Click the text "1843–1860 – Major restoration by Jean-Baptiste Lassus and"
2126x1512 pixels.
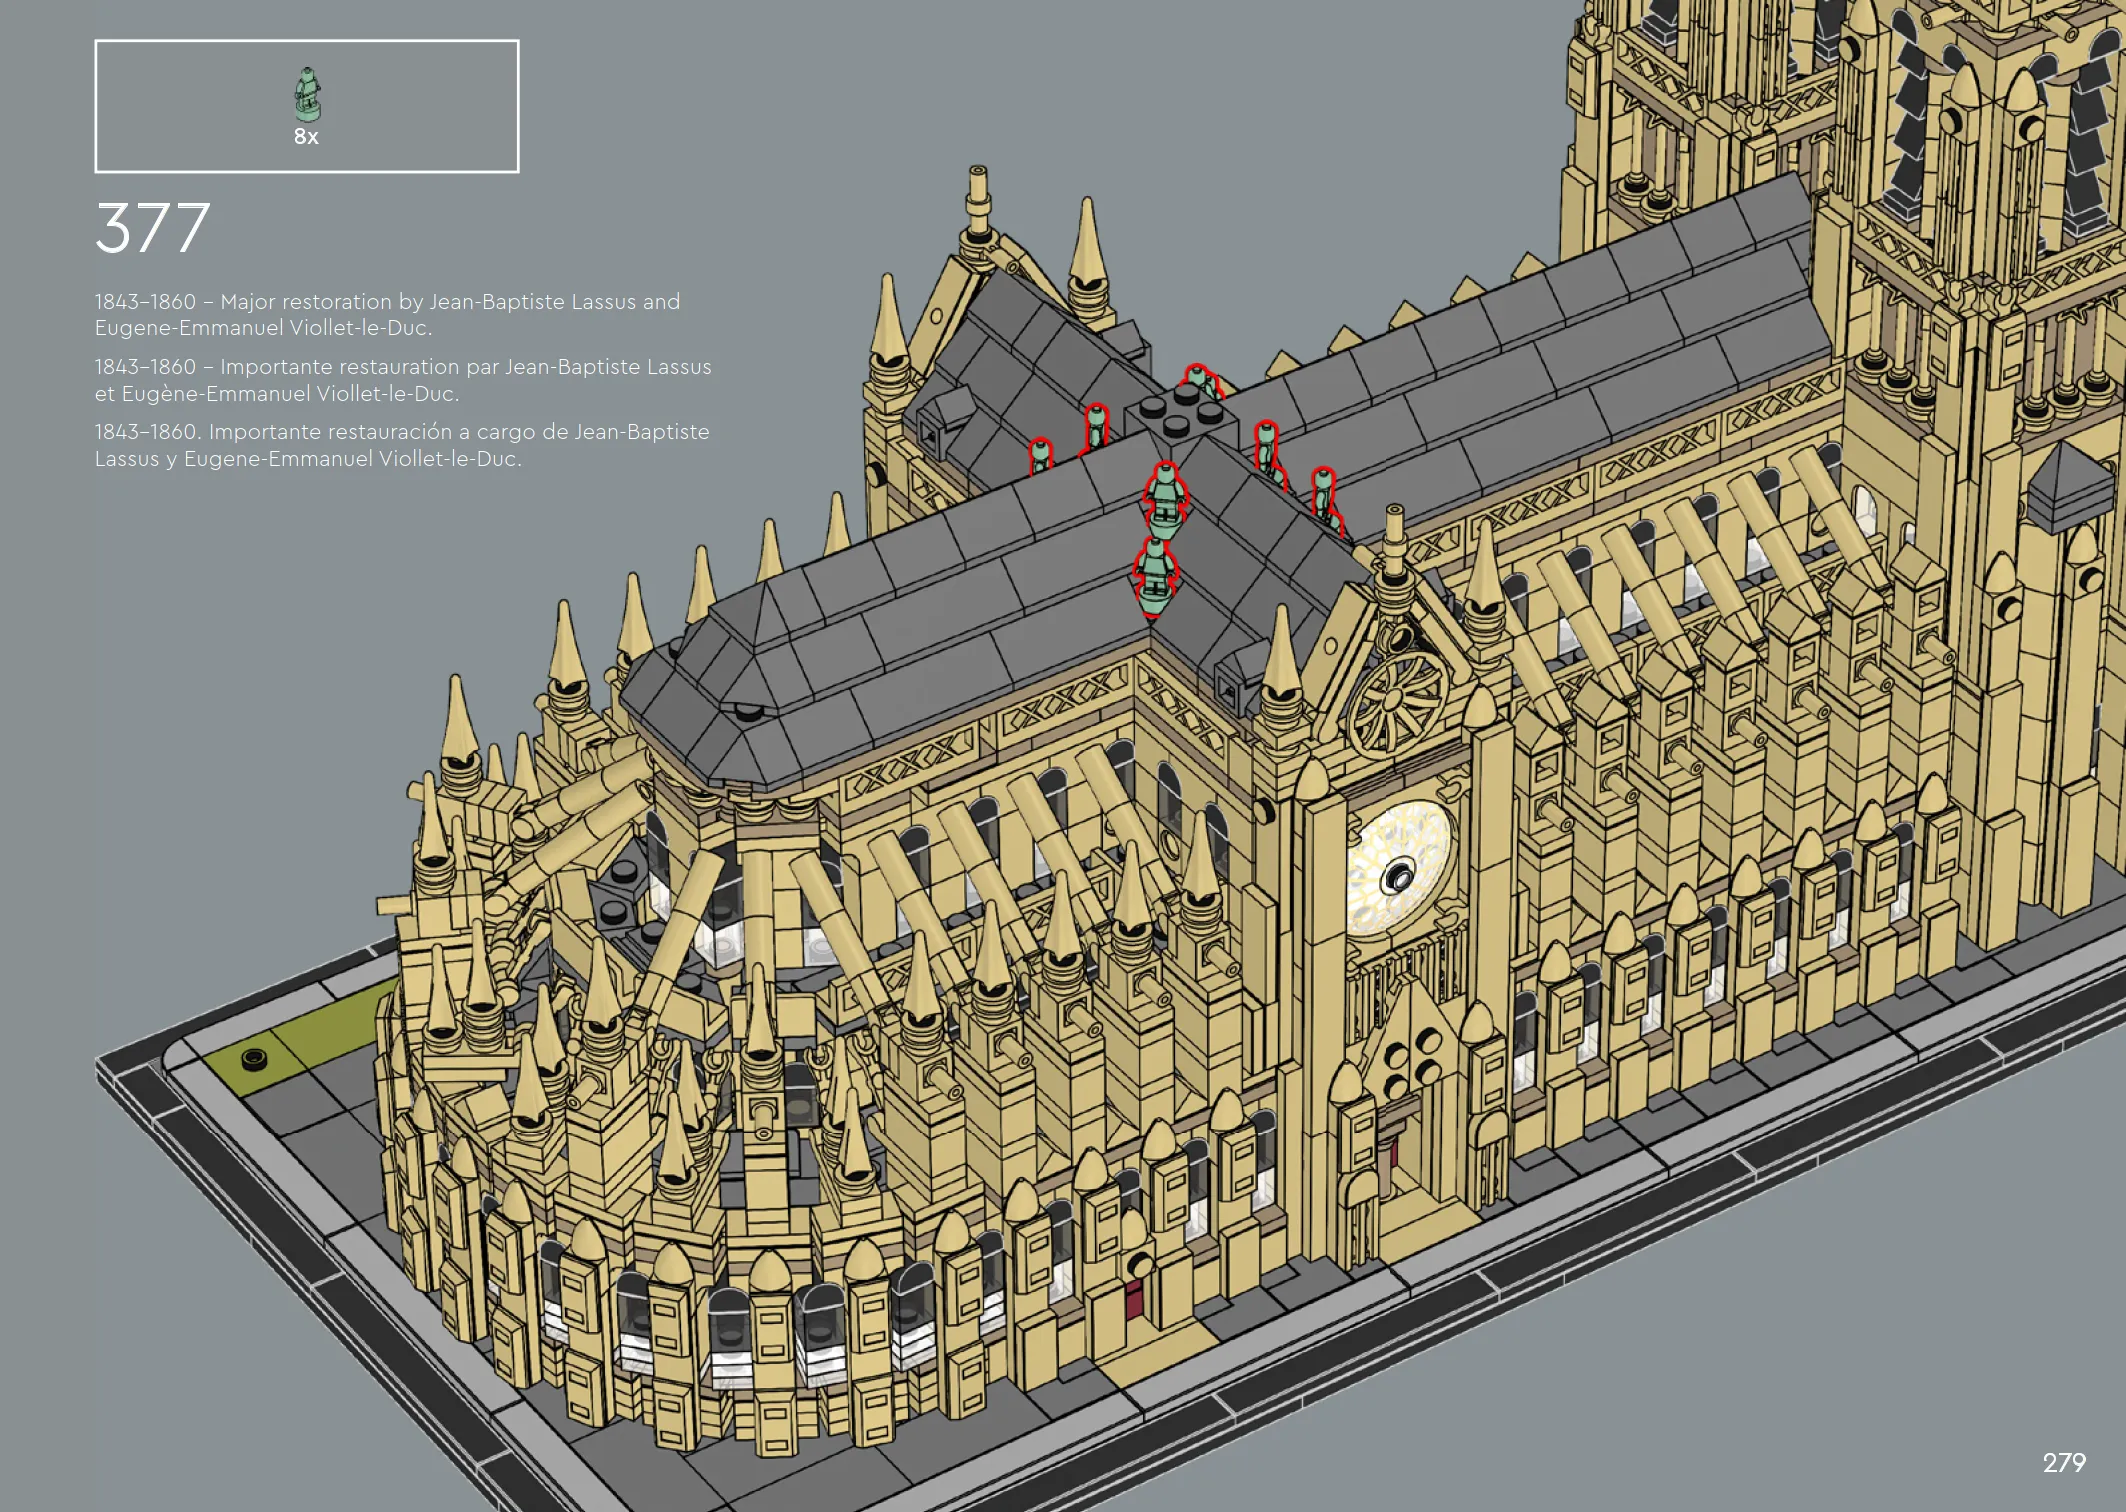coord(387,301)
